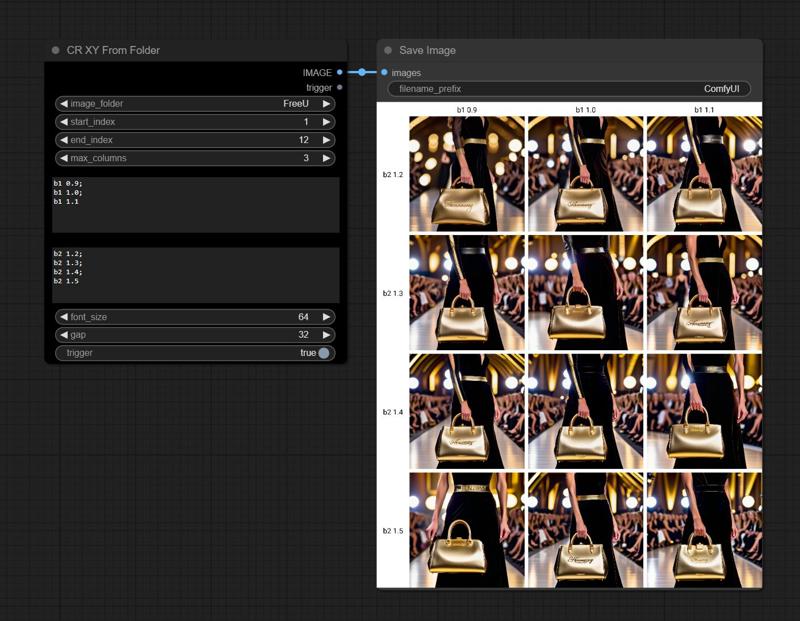Click the 'b1 1.0' column label in preview grid
Screen dimensions: 800x621
[586, 110]
